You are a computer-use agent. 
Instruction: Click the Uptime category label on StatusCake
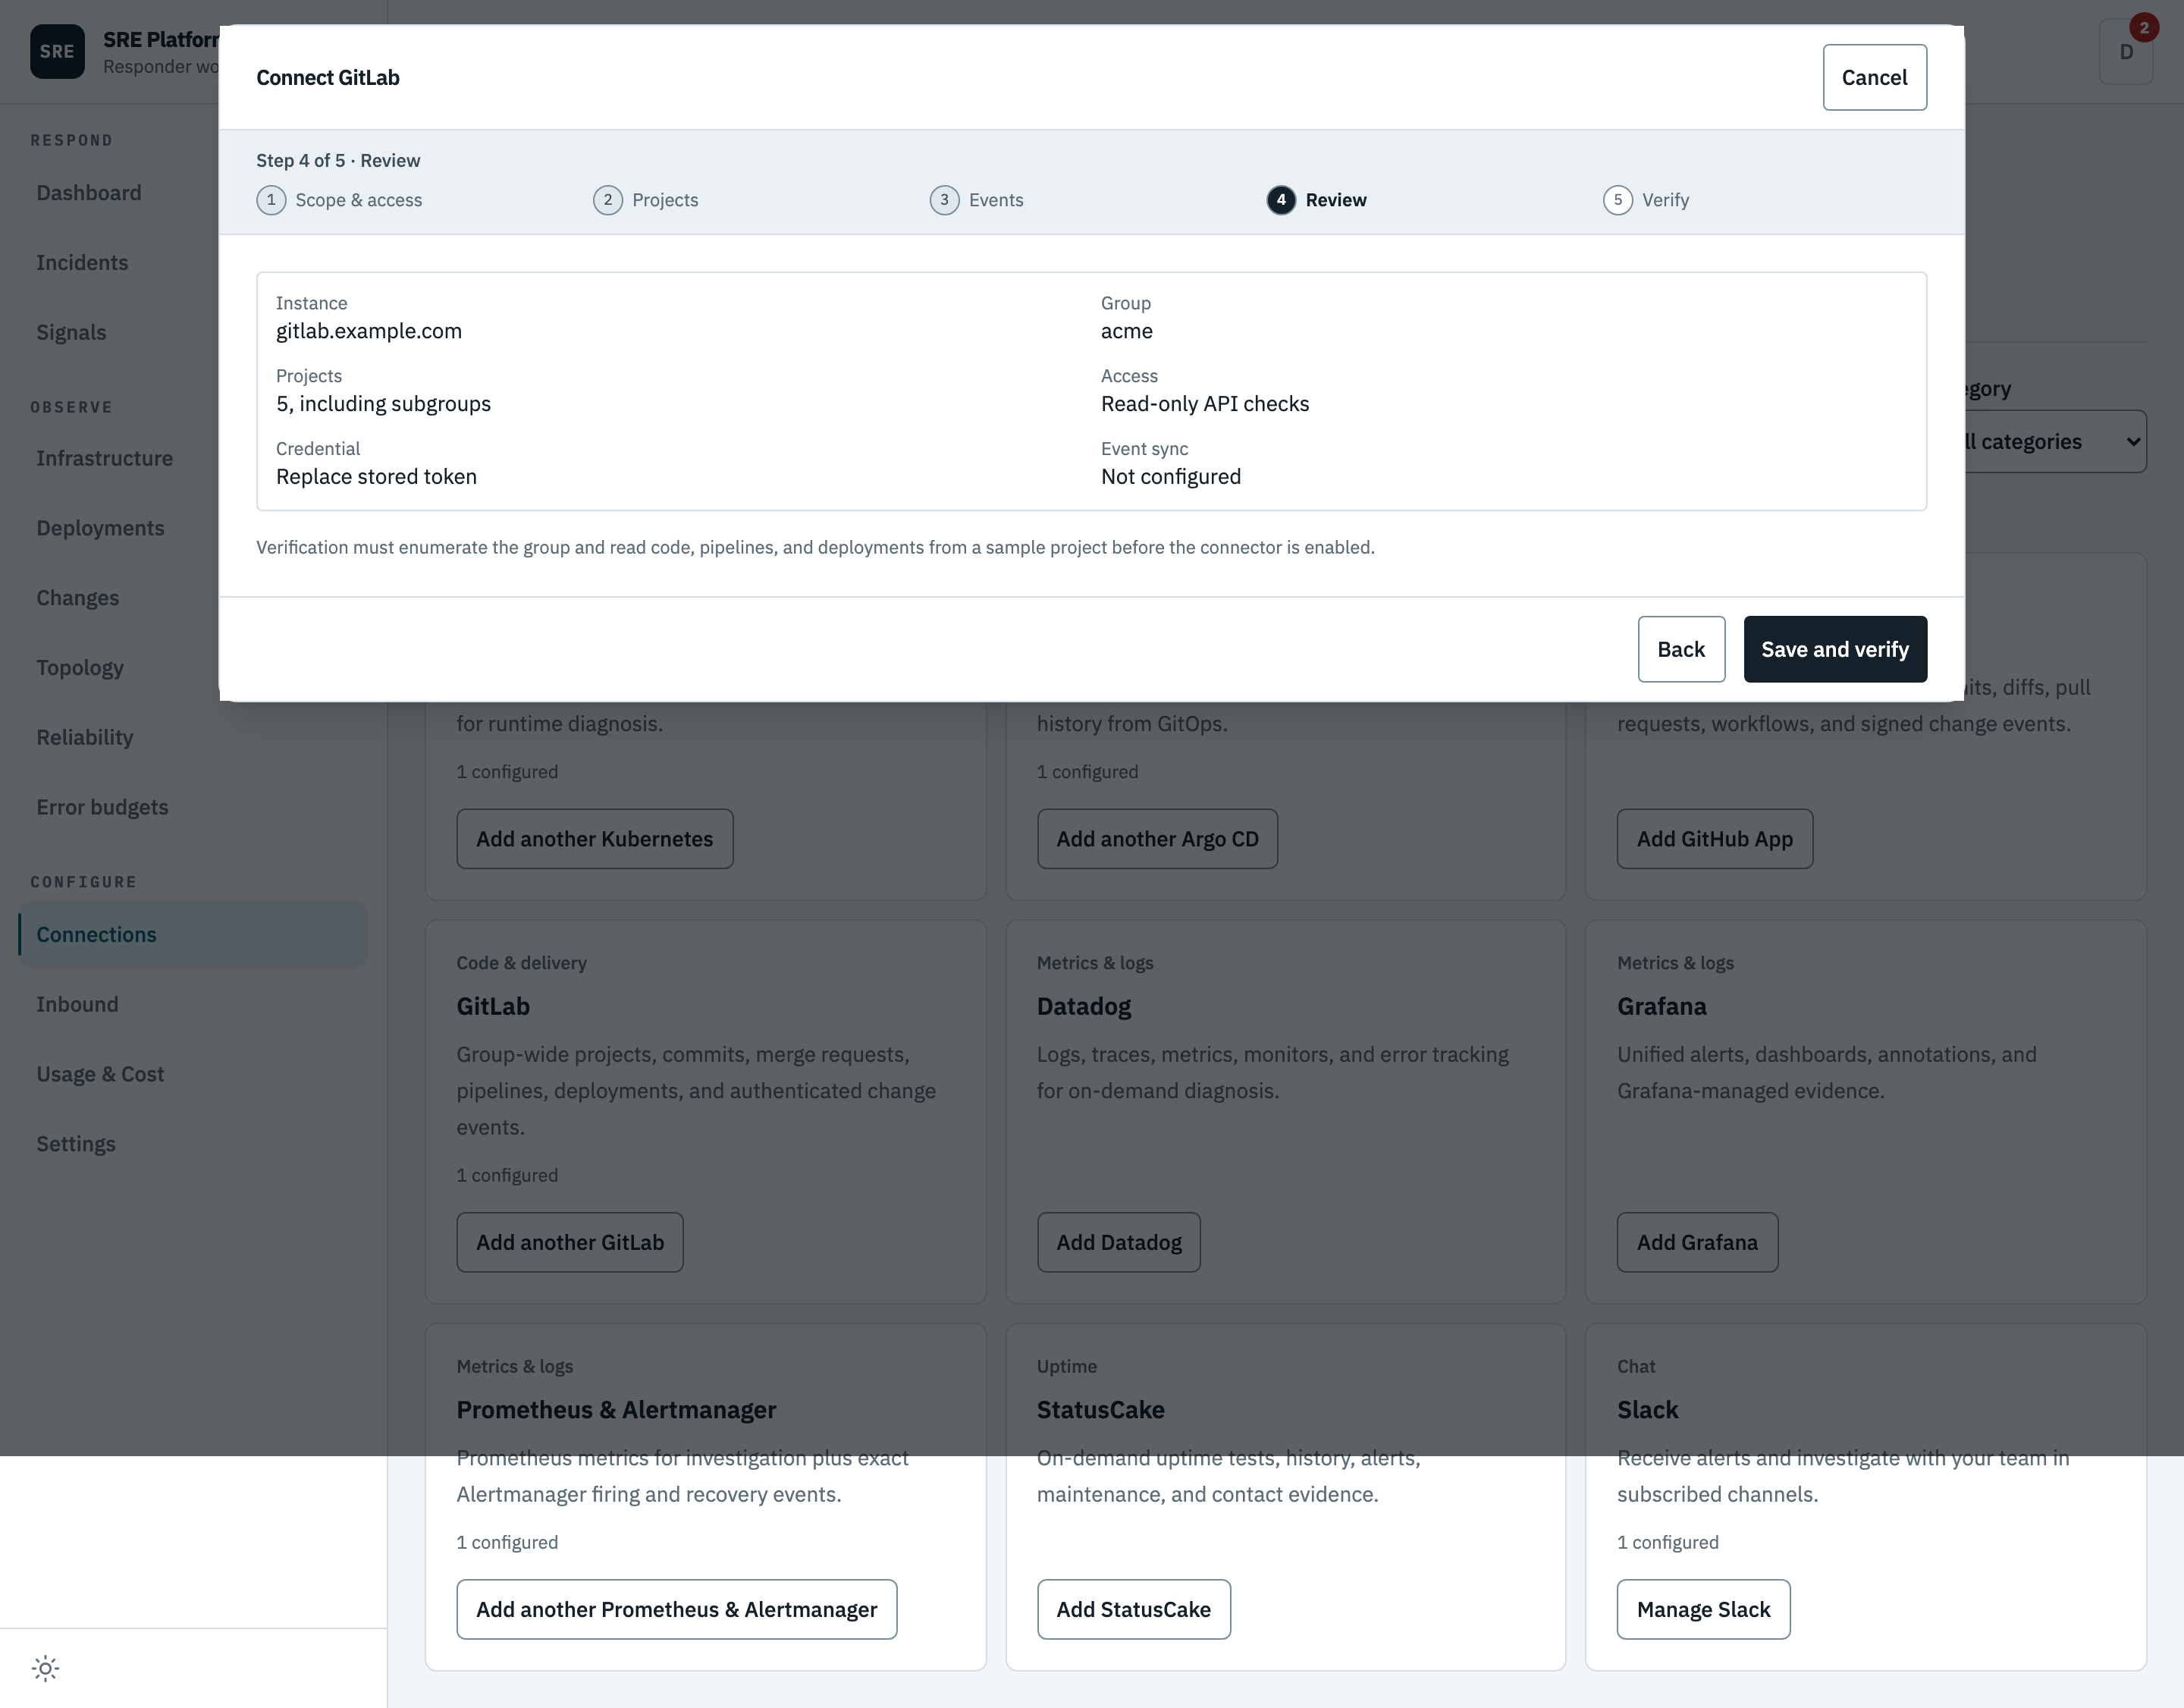coord(1066,1366)
